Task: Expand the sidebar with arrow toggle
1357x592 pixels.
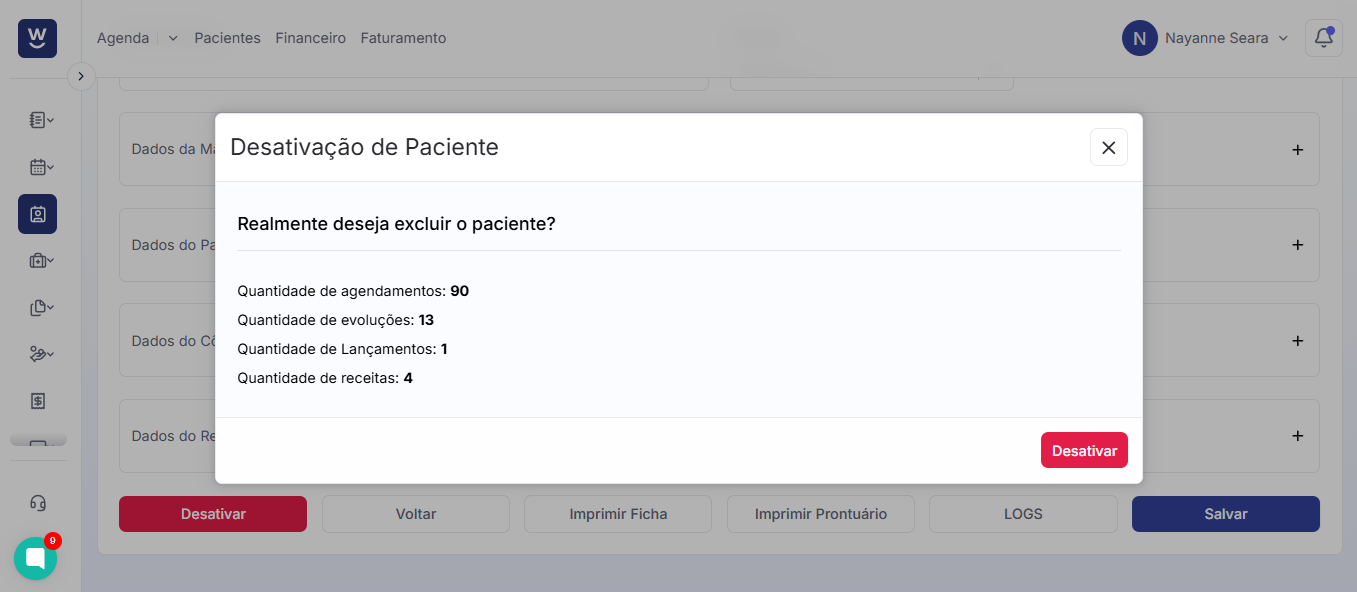Action: (81, 76)
